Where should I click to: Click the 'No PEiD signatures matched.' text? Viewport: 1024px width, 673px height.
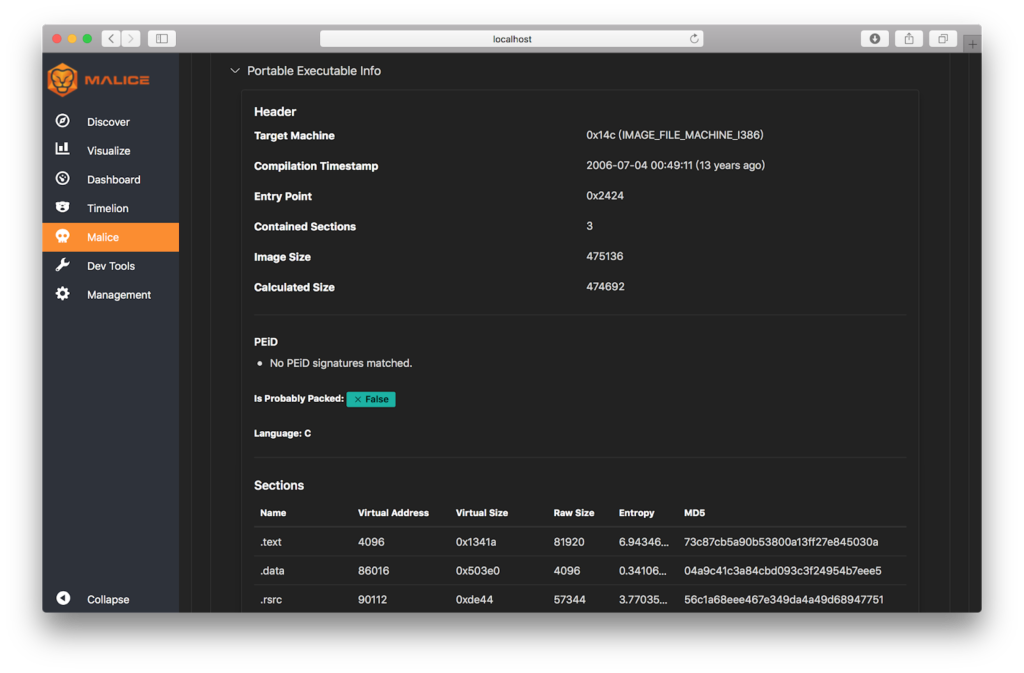click(x=341, y=363)
